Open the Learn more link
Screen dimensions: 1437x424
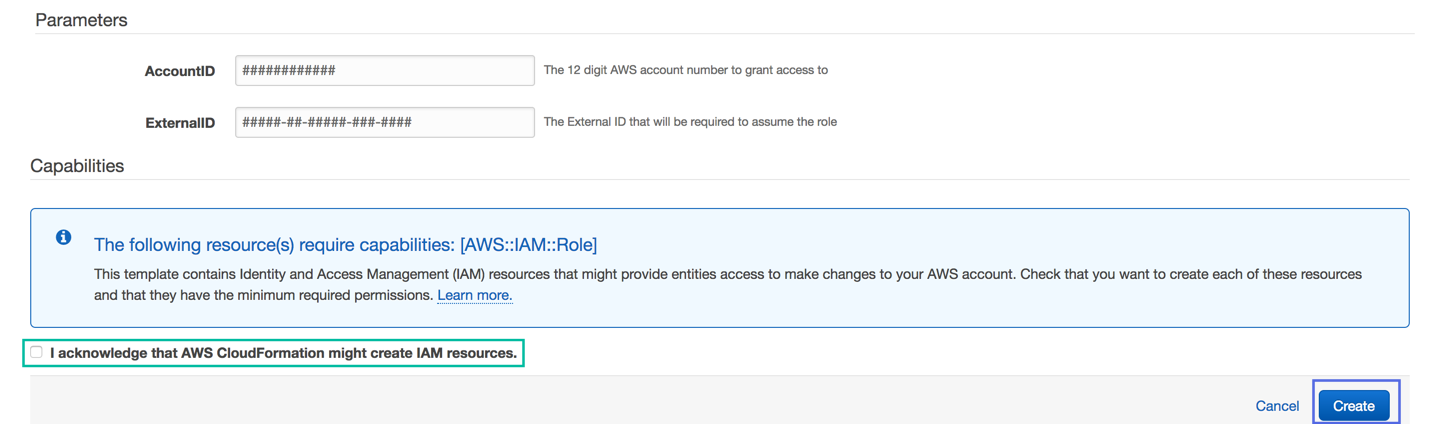(475, 296)
